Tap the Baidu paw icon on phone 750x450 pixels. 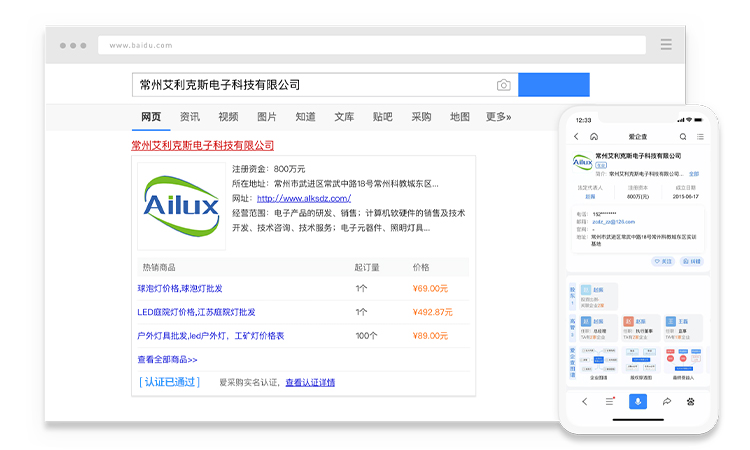691,401
